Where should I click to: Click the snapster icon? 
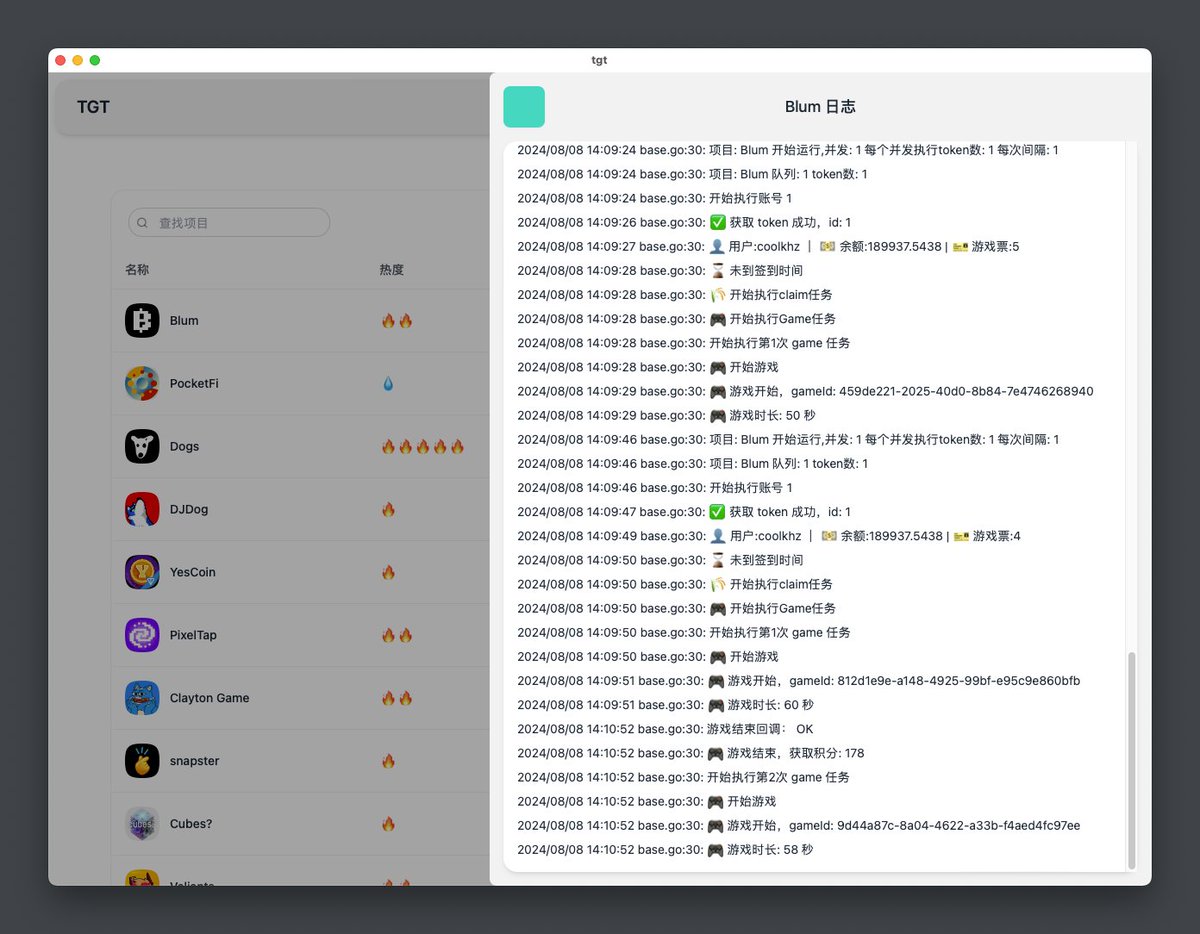[x=141, y=760]
